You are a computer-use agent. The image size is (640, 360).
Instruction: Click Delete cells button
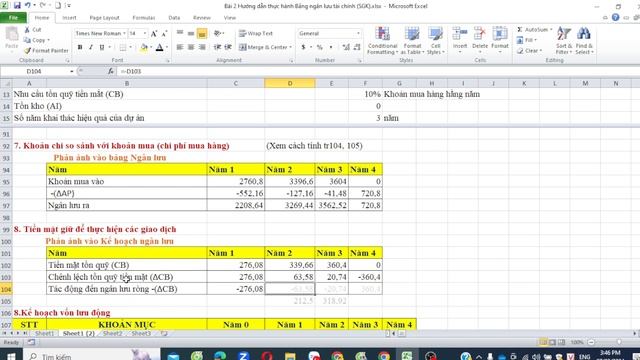480,40
